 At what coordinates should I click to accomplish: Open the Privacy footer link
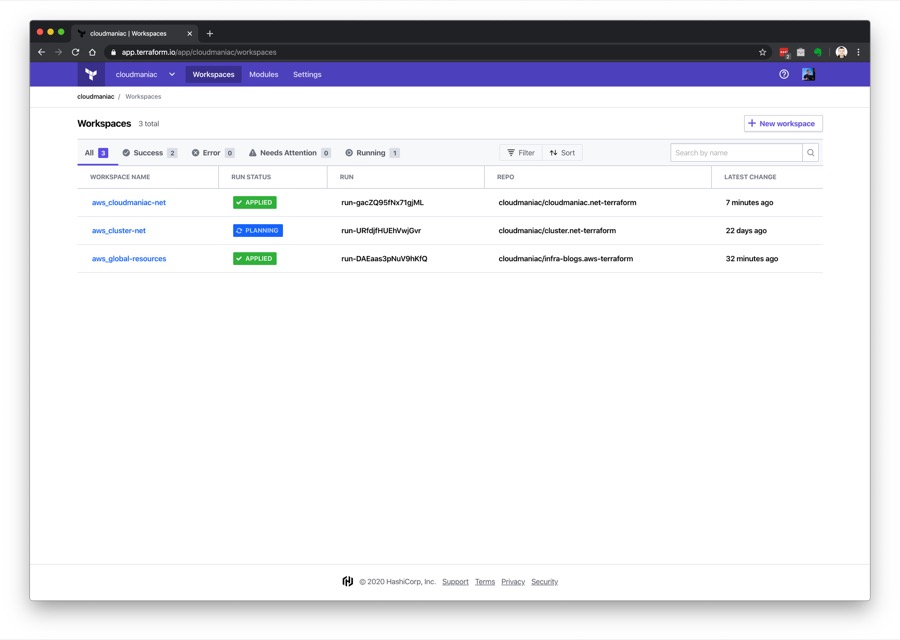[513, 581]
